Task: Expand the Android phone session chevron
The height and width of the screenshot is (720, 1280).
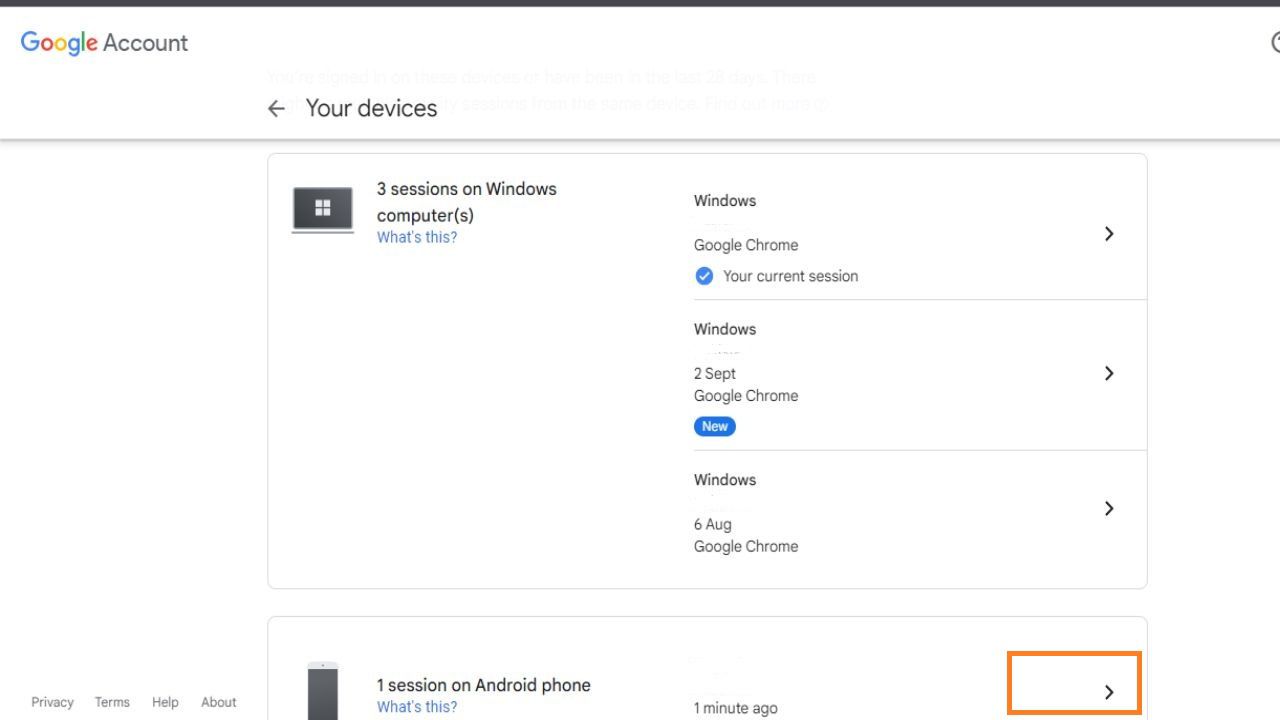Action: click(1109, 692)
